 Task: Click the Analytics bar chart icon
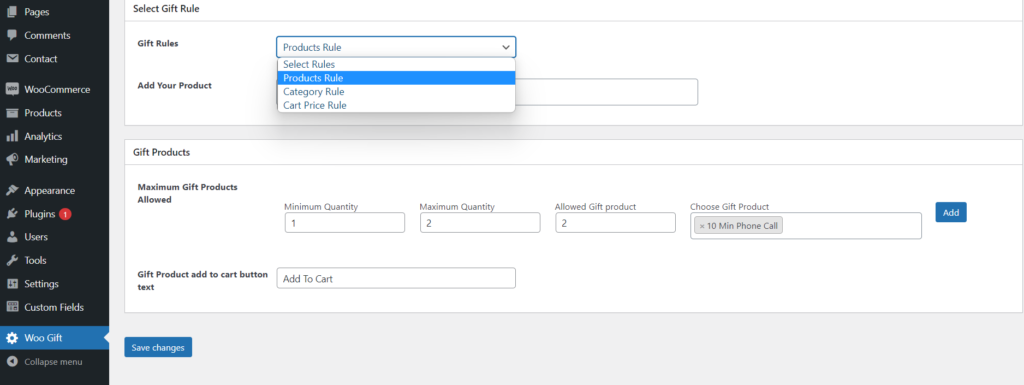[x=12, y=136]
